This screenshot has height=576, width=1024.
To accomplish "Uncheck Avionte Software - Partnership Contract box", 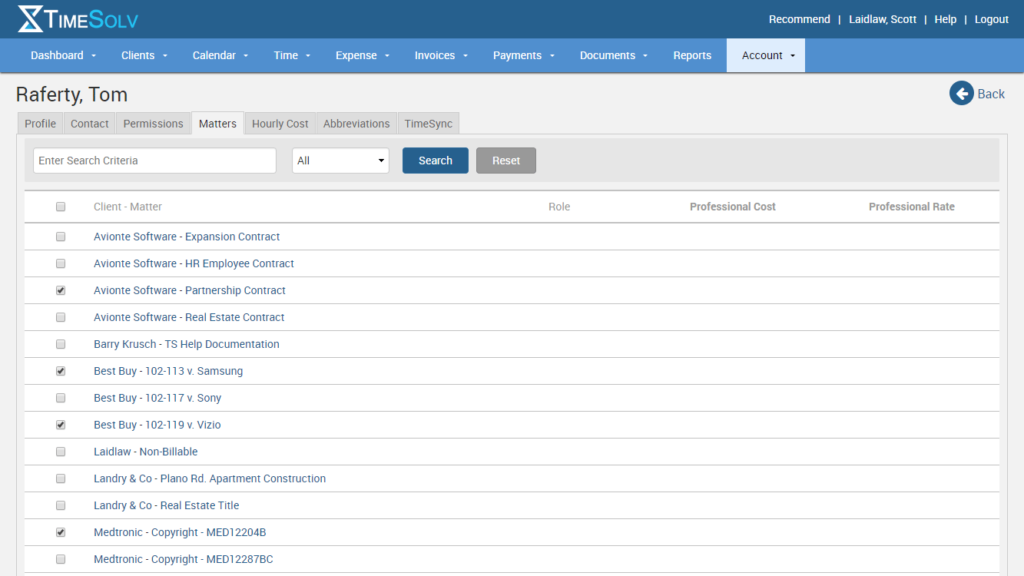I will click(x=61, y=290).
